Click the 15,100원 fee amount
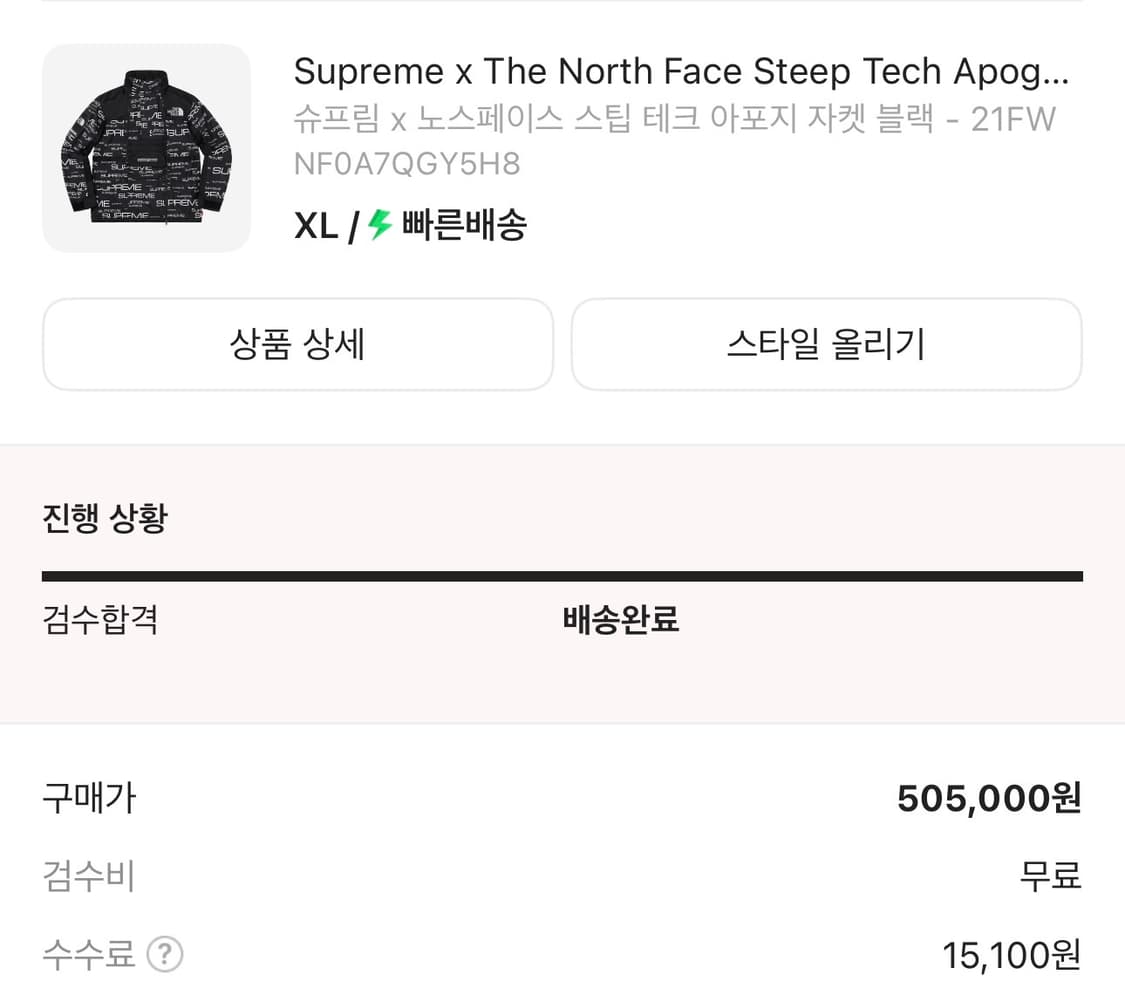 click(1010, 955)
